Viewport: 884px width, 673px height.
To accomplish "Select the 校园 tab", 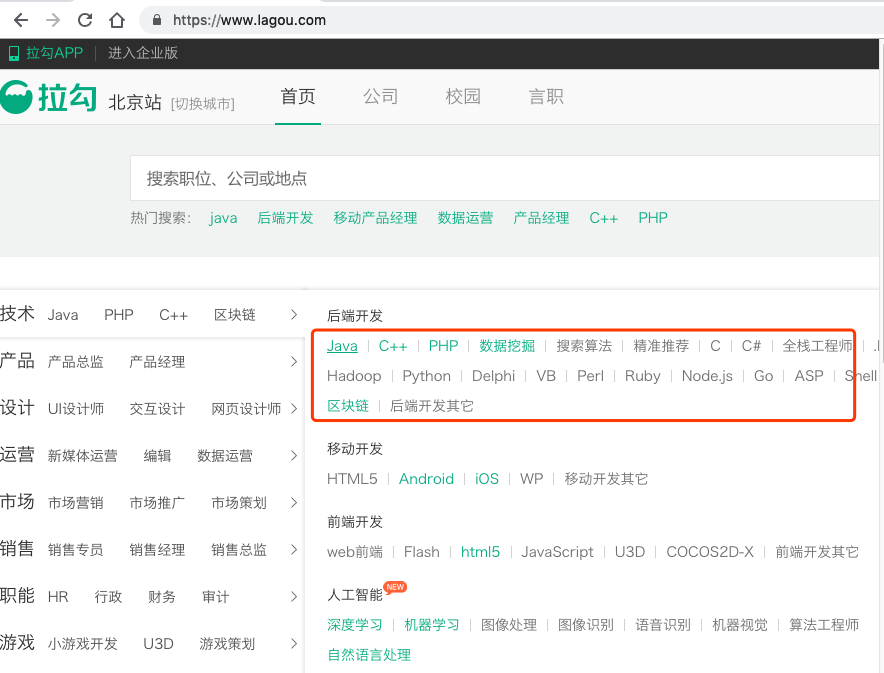I will click(463, 96).
